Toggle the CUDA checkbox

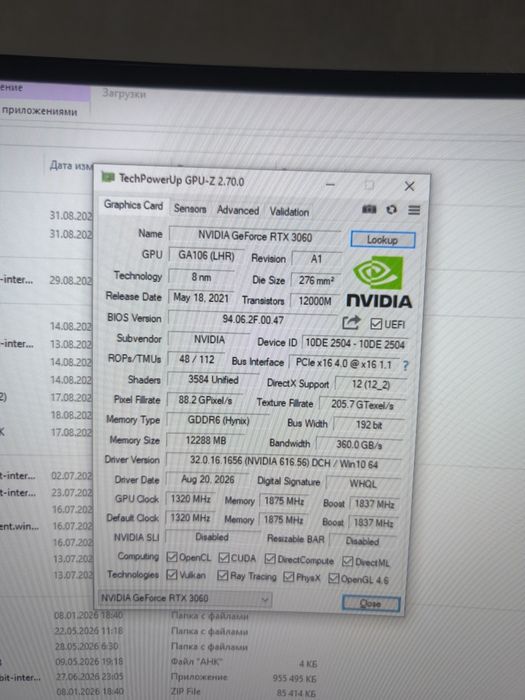[x=224, y=558]
